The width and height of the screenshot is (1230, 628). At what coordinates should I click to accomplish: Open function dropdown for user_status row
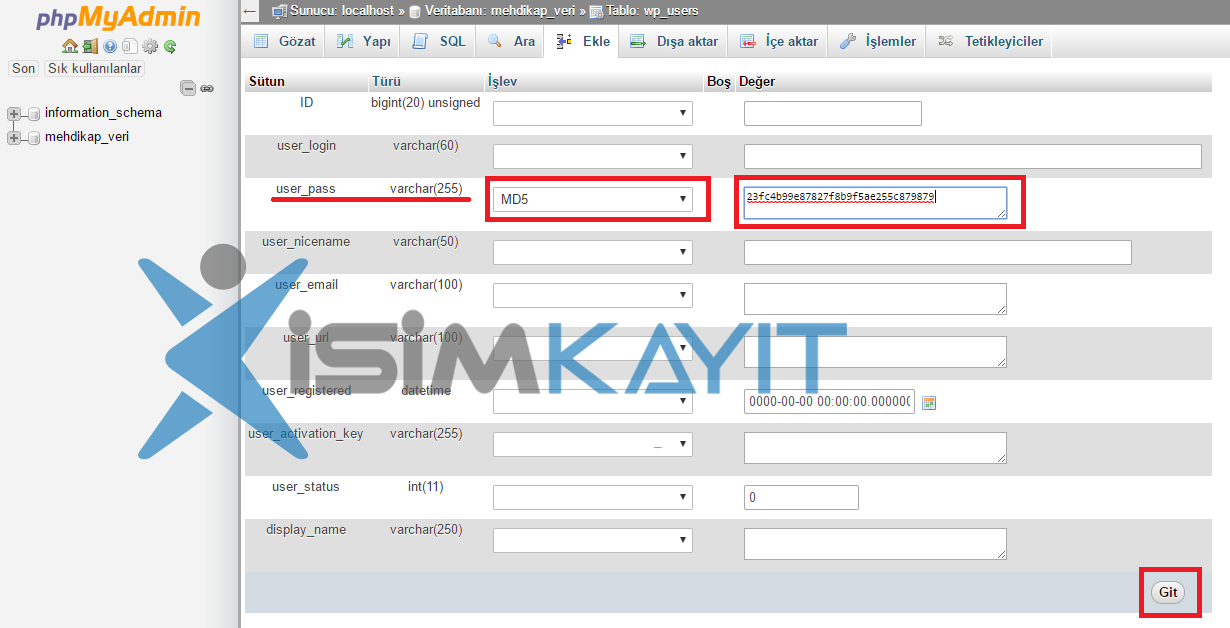pyautogui.click(x=593, y=497)
